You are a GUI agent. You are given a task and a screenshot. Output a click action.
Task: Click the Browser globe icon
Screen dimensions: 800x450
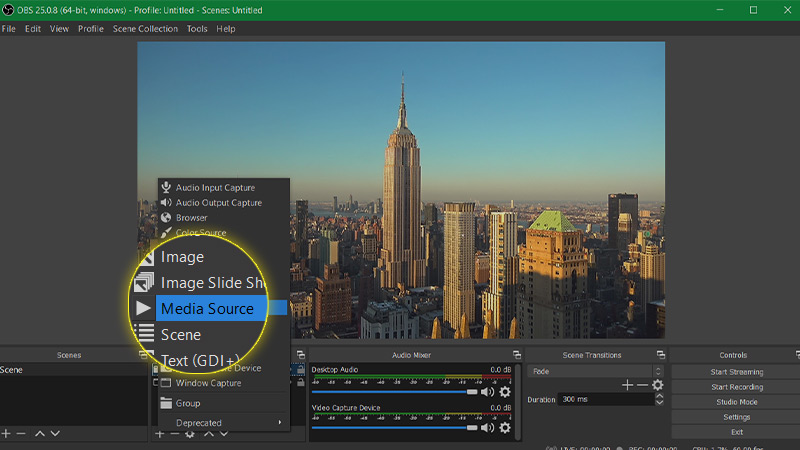(x=166, y=217)
